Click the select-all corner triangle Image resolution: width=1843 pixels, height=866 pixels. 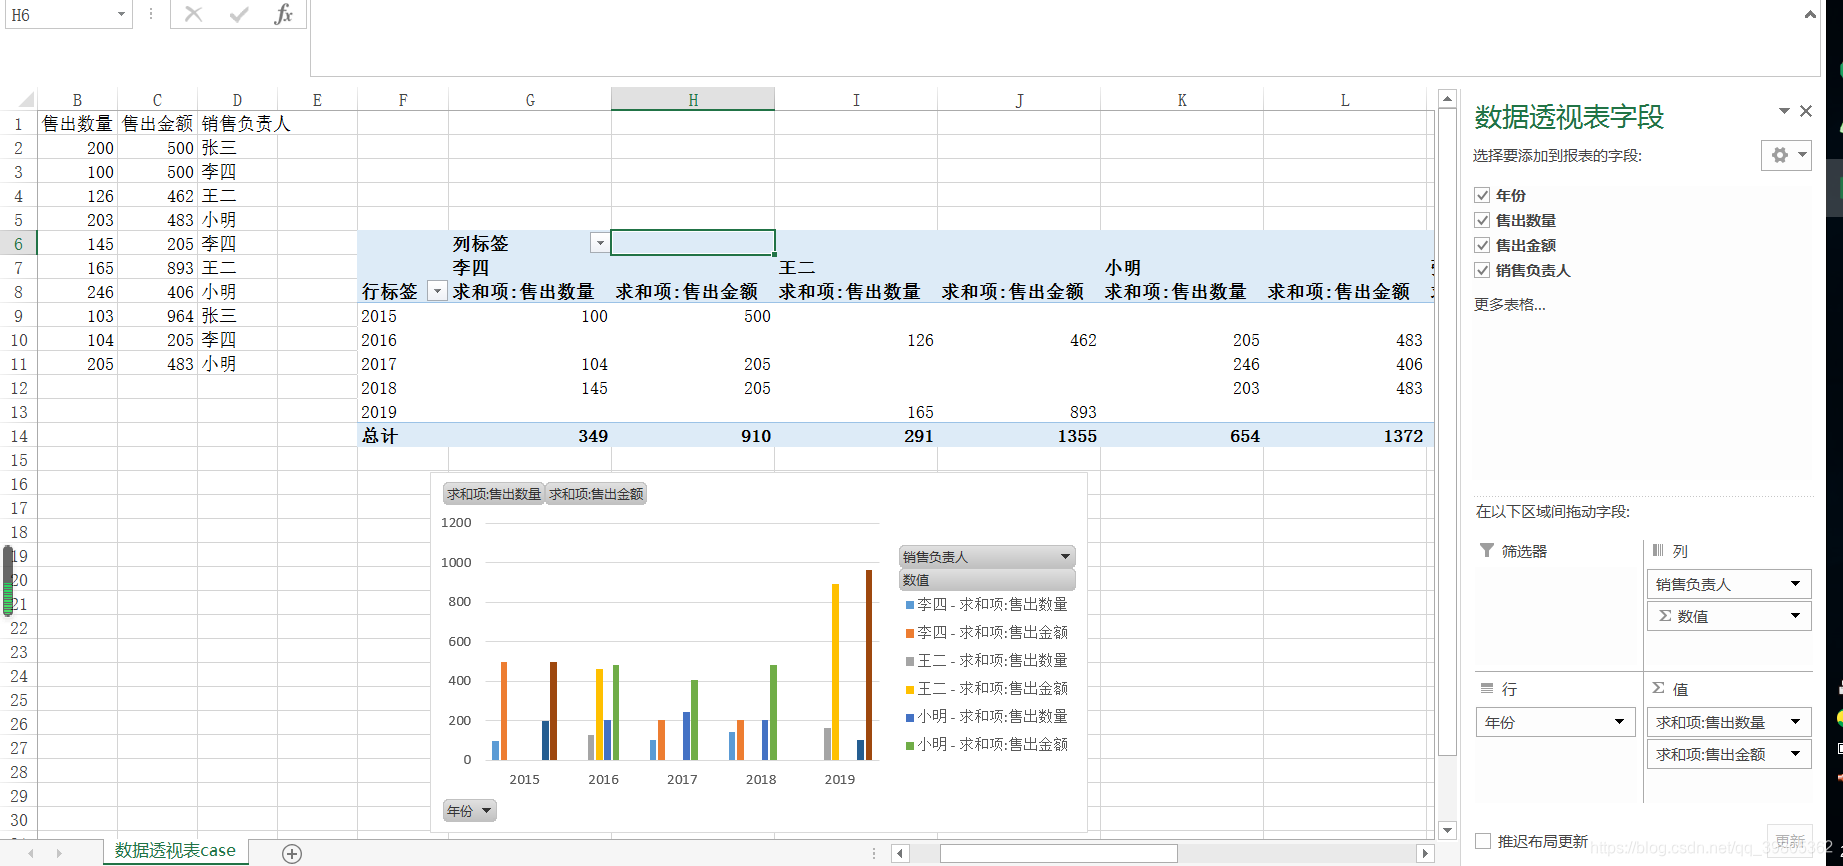coord(26,99)
